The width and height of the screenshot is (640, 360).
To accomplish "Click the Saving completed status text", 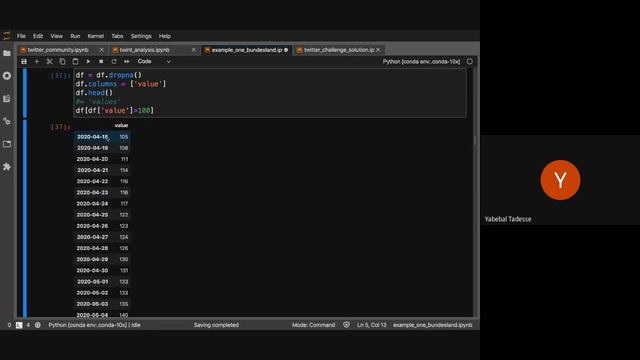I will pyautogui.click(x=216, y=325).
